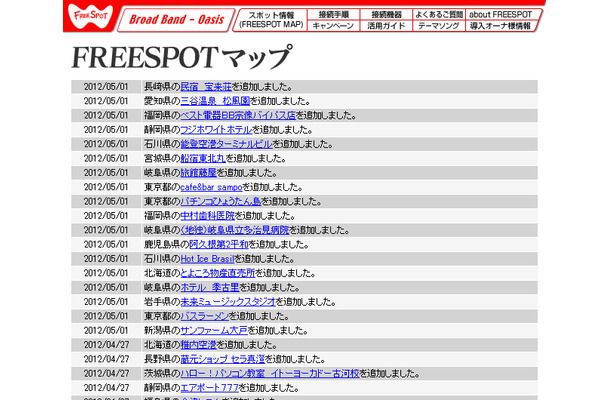Open the キャンペーン menu item
The image size is (610, 400).
coord(333,26)
